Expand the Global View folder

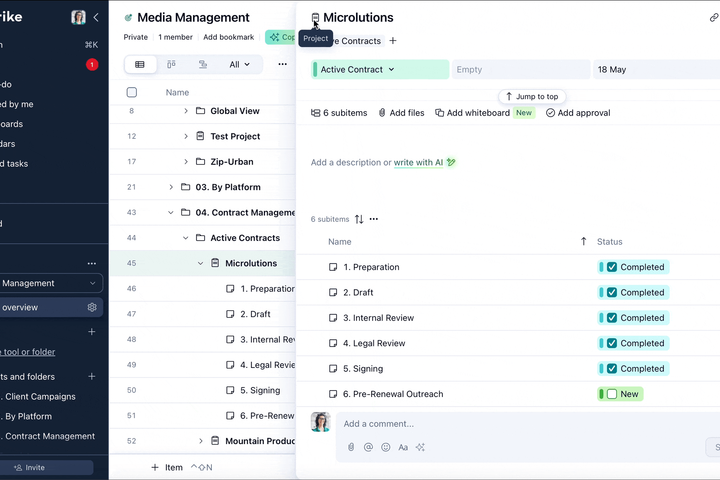pos(186,111)
